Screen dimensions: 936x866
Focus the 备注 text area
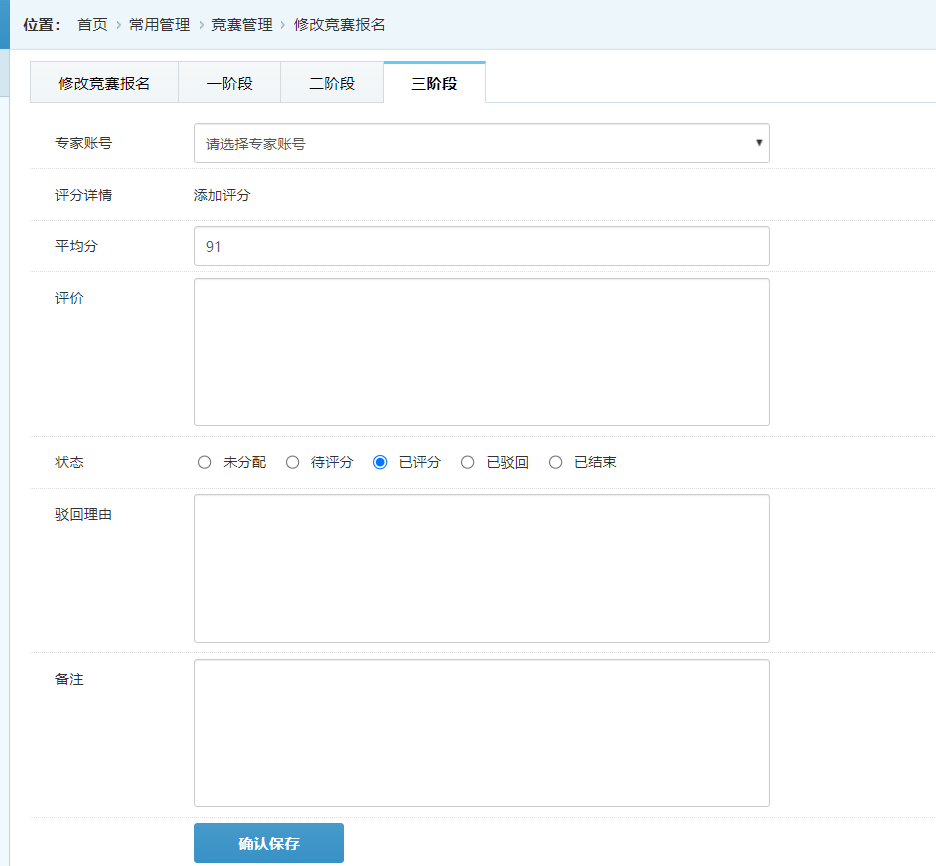[481, 733]
